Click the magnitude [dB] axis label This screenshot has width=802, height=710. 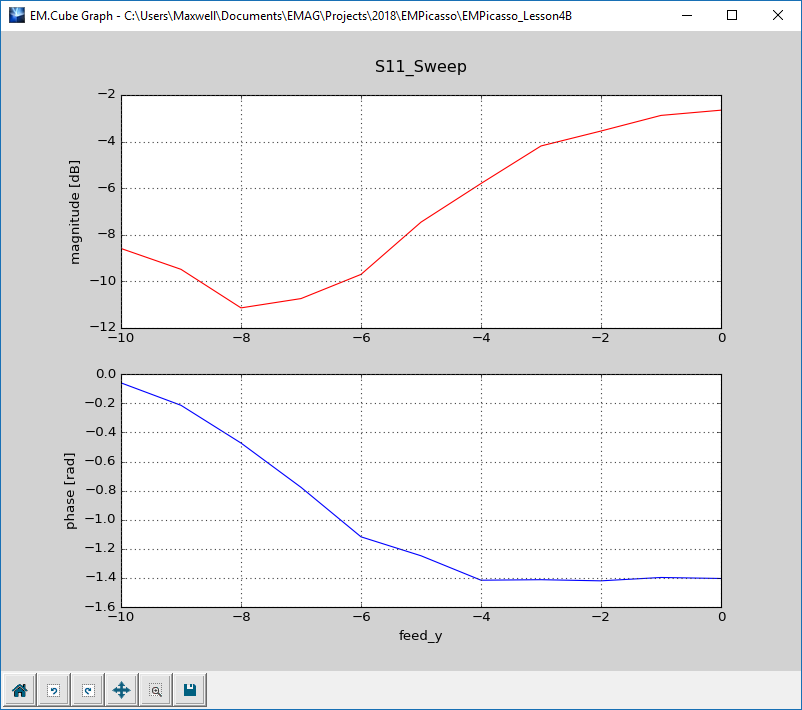[x=75, y=212]
